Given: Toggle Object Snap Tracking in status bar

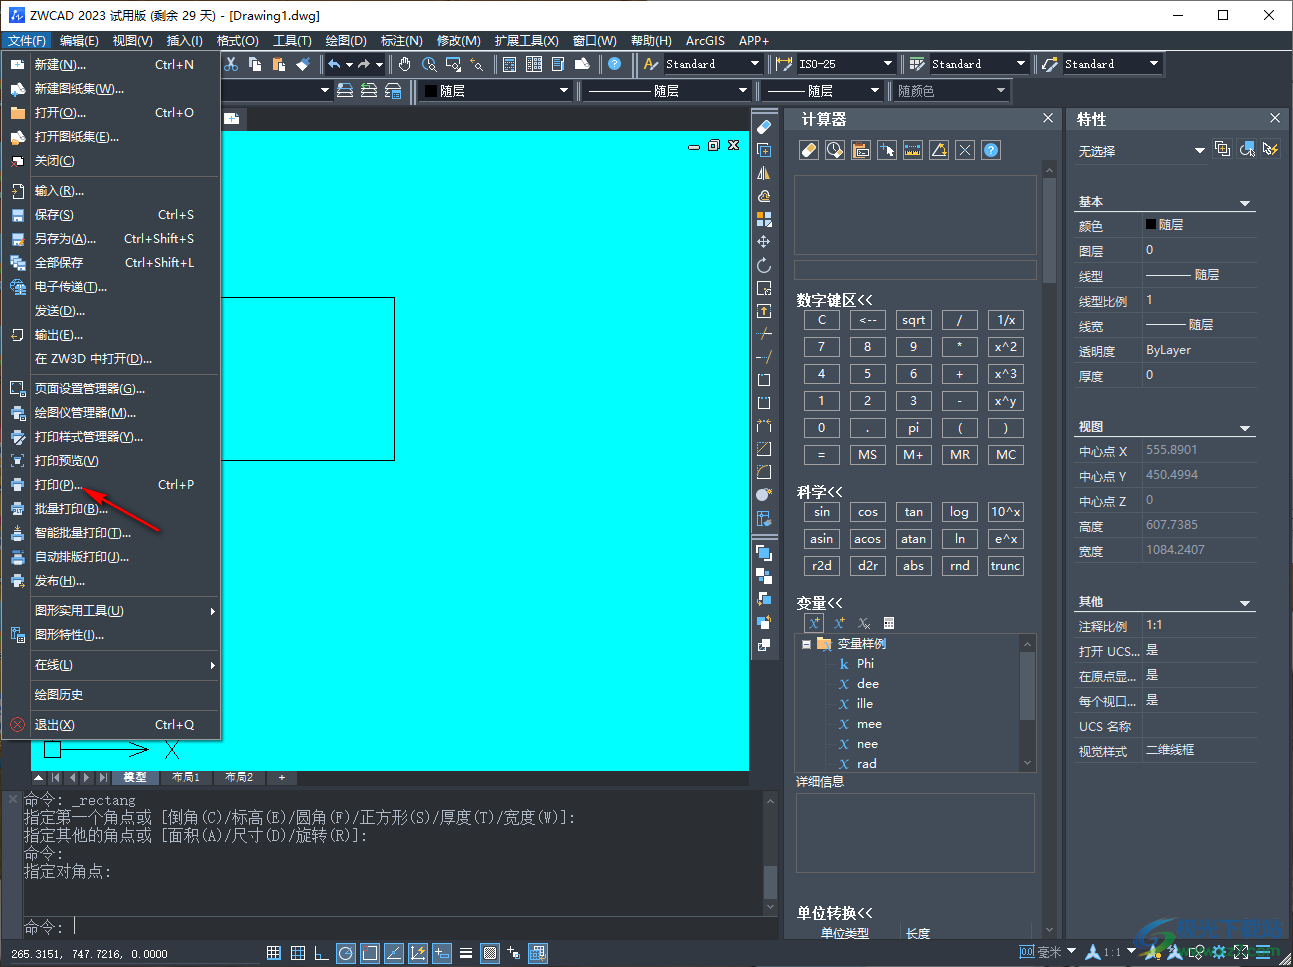Looking at the screenshot, I should (393, 953).
